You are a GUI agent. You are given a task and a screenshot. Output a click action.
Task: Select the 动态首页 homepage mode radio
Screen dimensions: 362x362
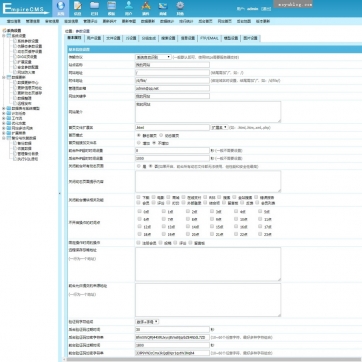(161, 135)
